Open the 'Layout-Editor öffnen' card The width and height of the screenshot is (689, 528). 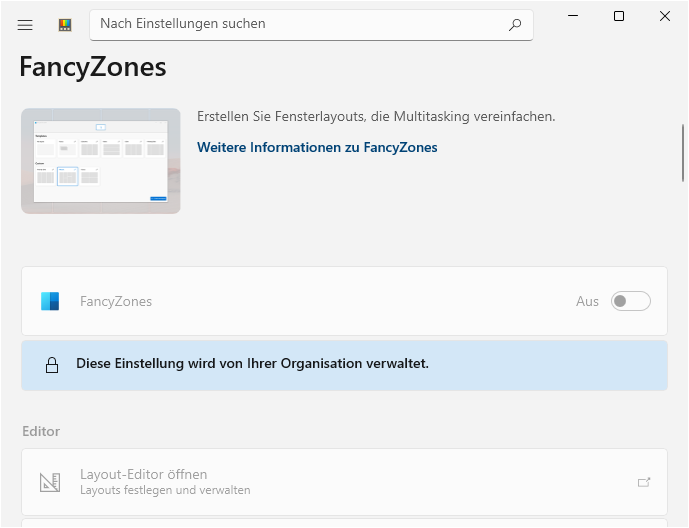[x=344, y=482]
